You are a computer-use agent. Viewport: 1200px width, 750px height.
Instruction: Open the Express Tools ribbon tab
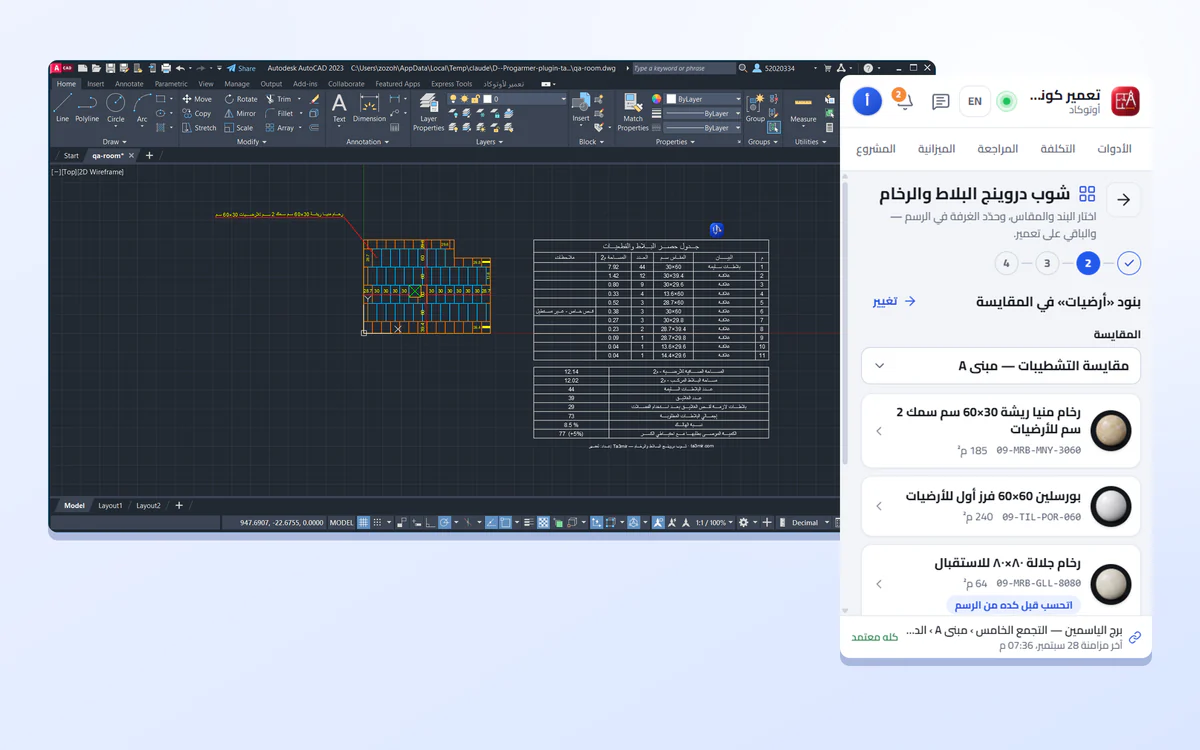(451, 84)
